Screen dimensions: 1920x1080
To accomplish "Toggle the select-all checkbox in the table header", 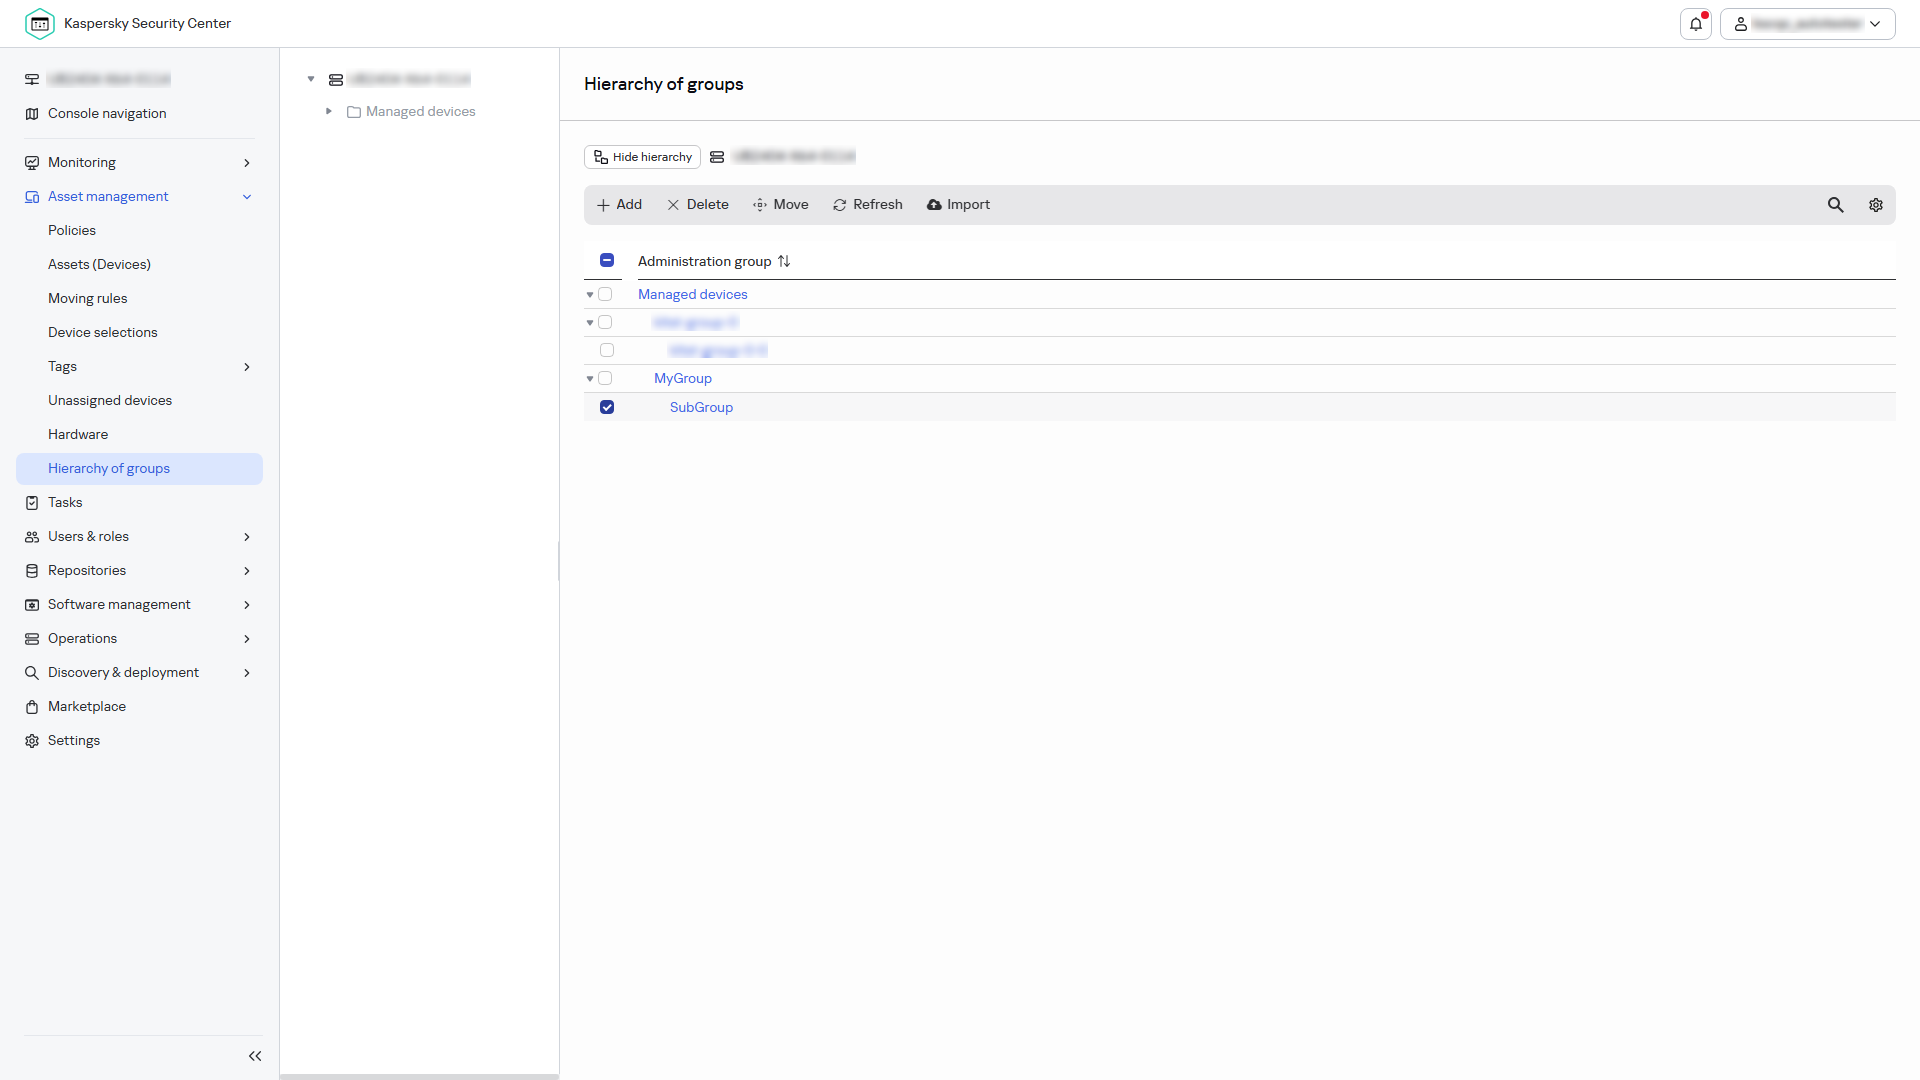I will 607,260.
